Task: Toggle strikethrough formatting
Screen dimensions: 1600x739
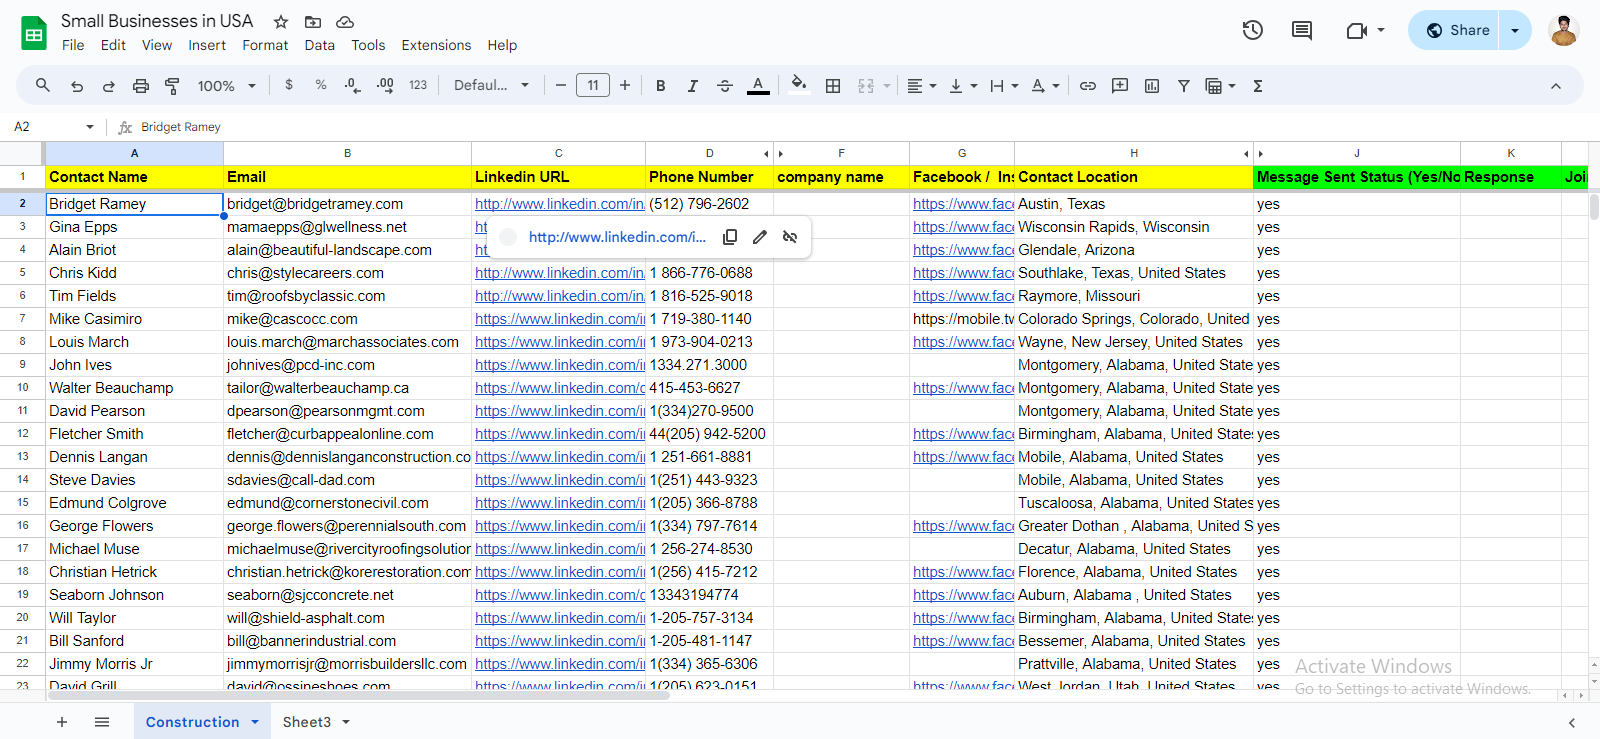Action: coord(725,86)
